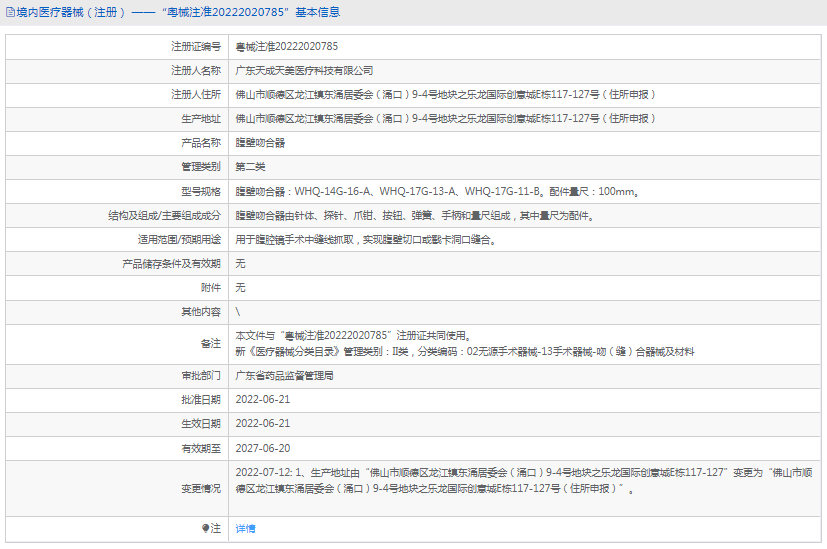Image resolution: width=827 pixels, height=549 pixels.
Task: Select 无 value in 附件 row
Action: click(x=240, y=287)
